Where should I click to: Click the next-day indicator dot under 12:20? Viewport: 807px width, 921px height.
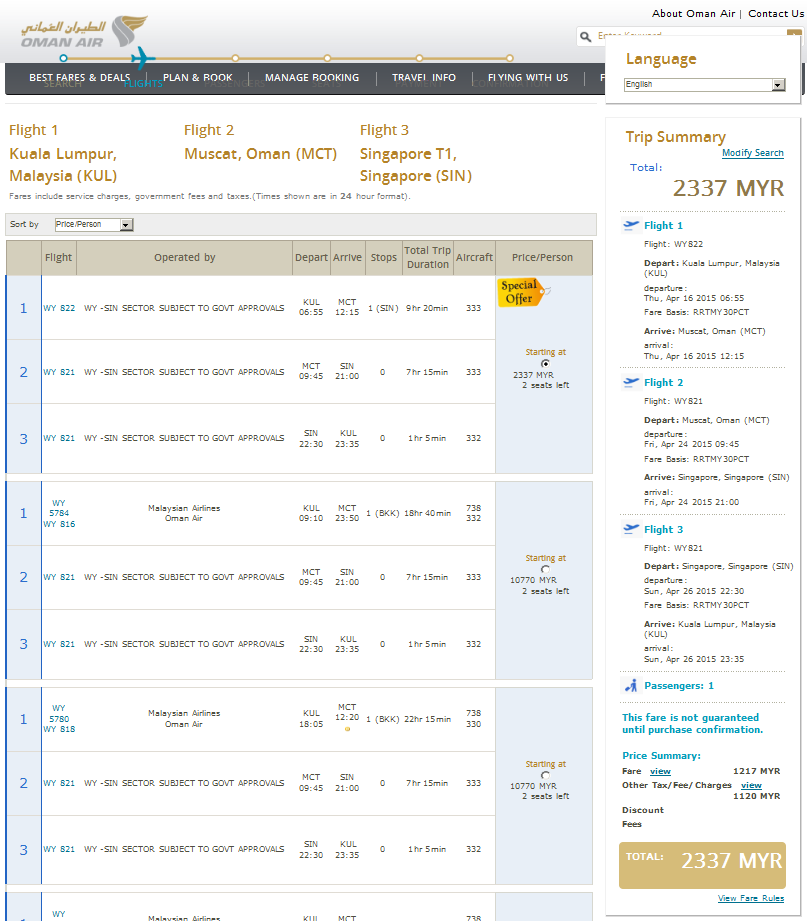(347, 729)
